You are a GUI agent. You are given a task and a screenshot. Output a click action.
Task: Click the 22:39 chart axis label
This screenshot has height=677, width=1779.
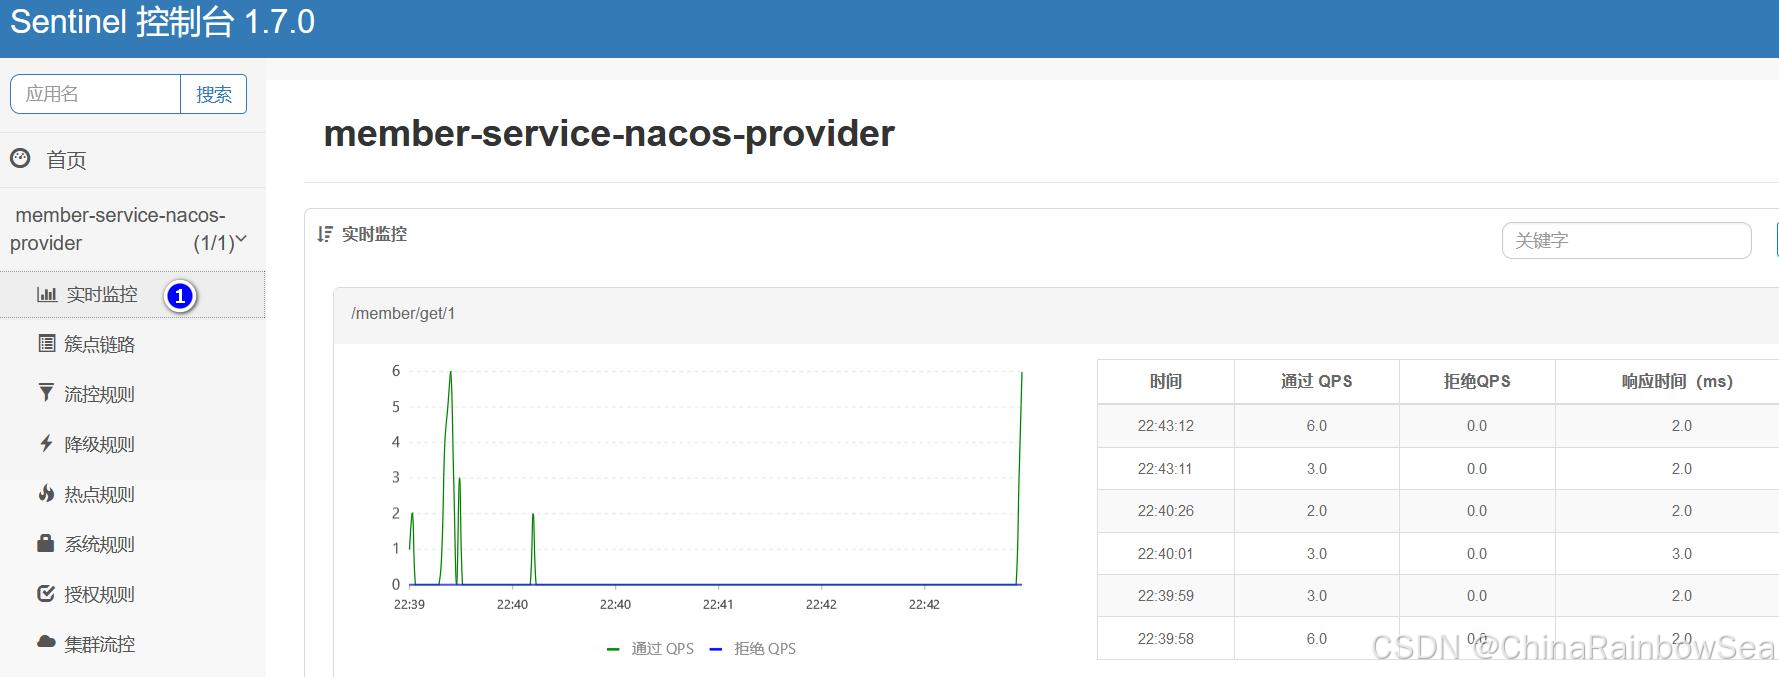point(409,604)
